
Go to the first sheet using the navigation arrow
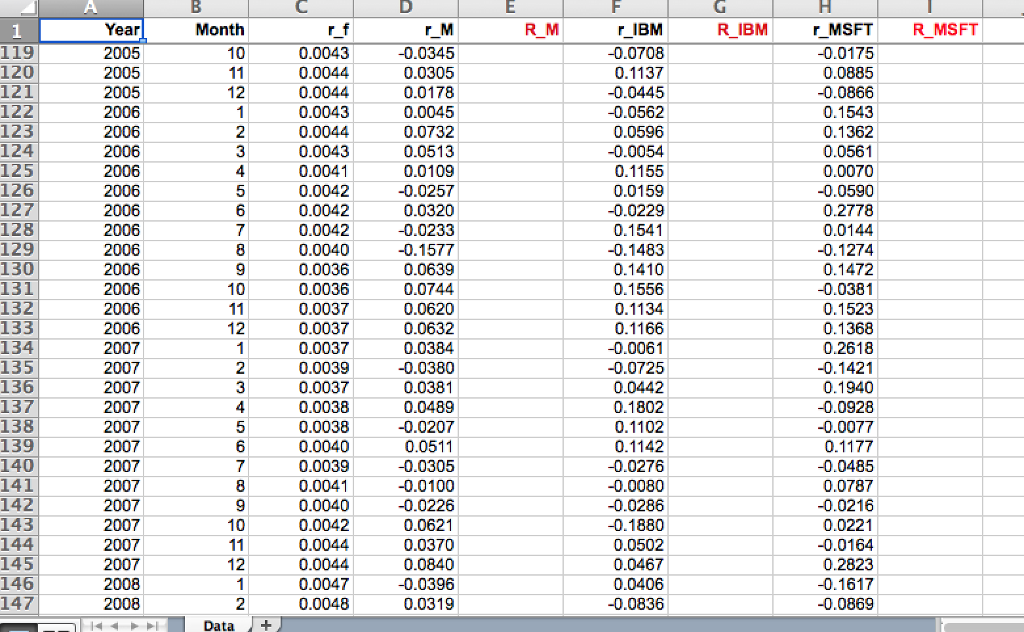coord(96,625)
